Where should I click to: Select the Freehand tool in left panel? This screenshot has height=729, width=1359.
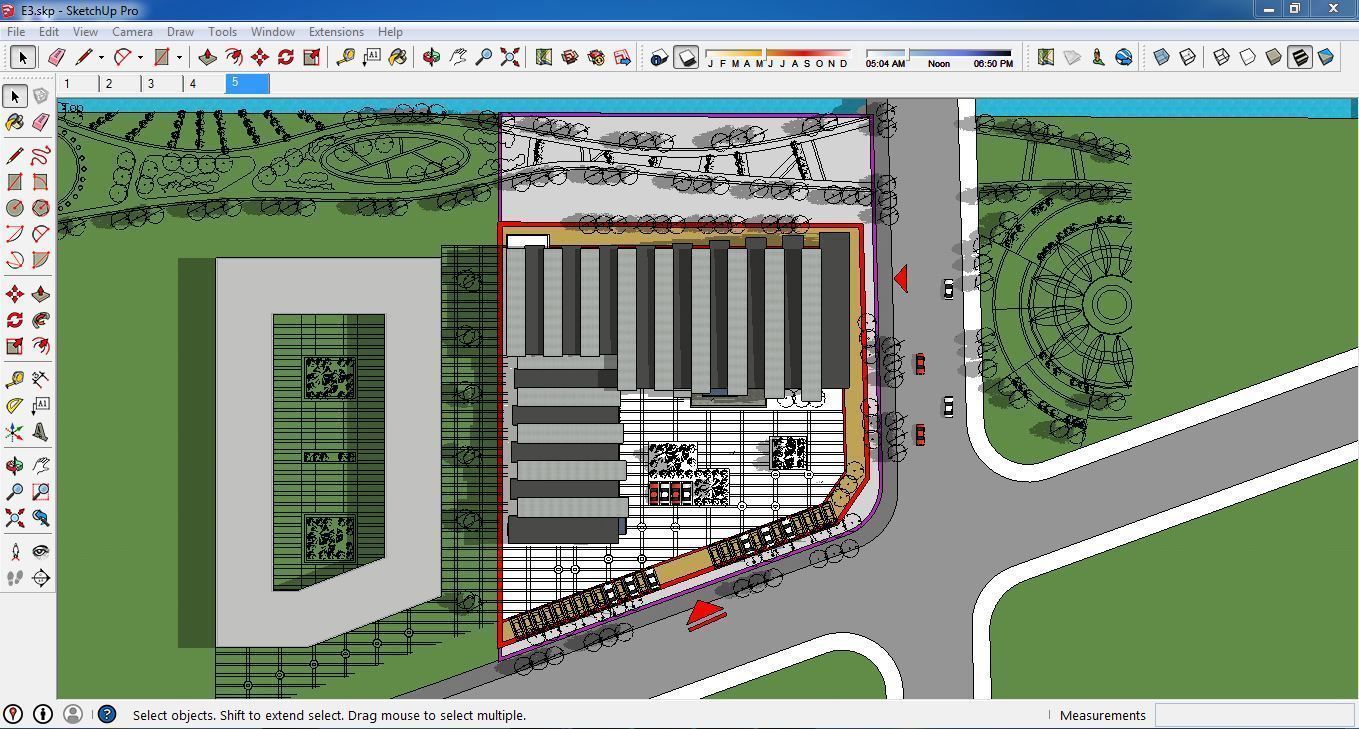(x=40, y=156)
